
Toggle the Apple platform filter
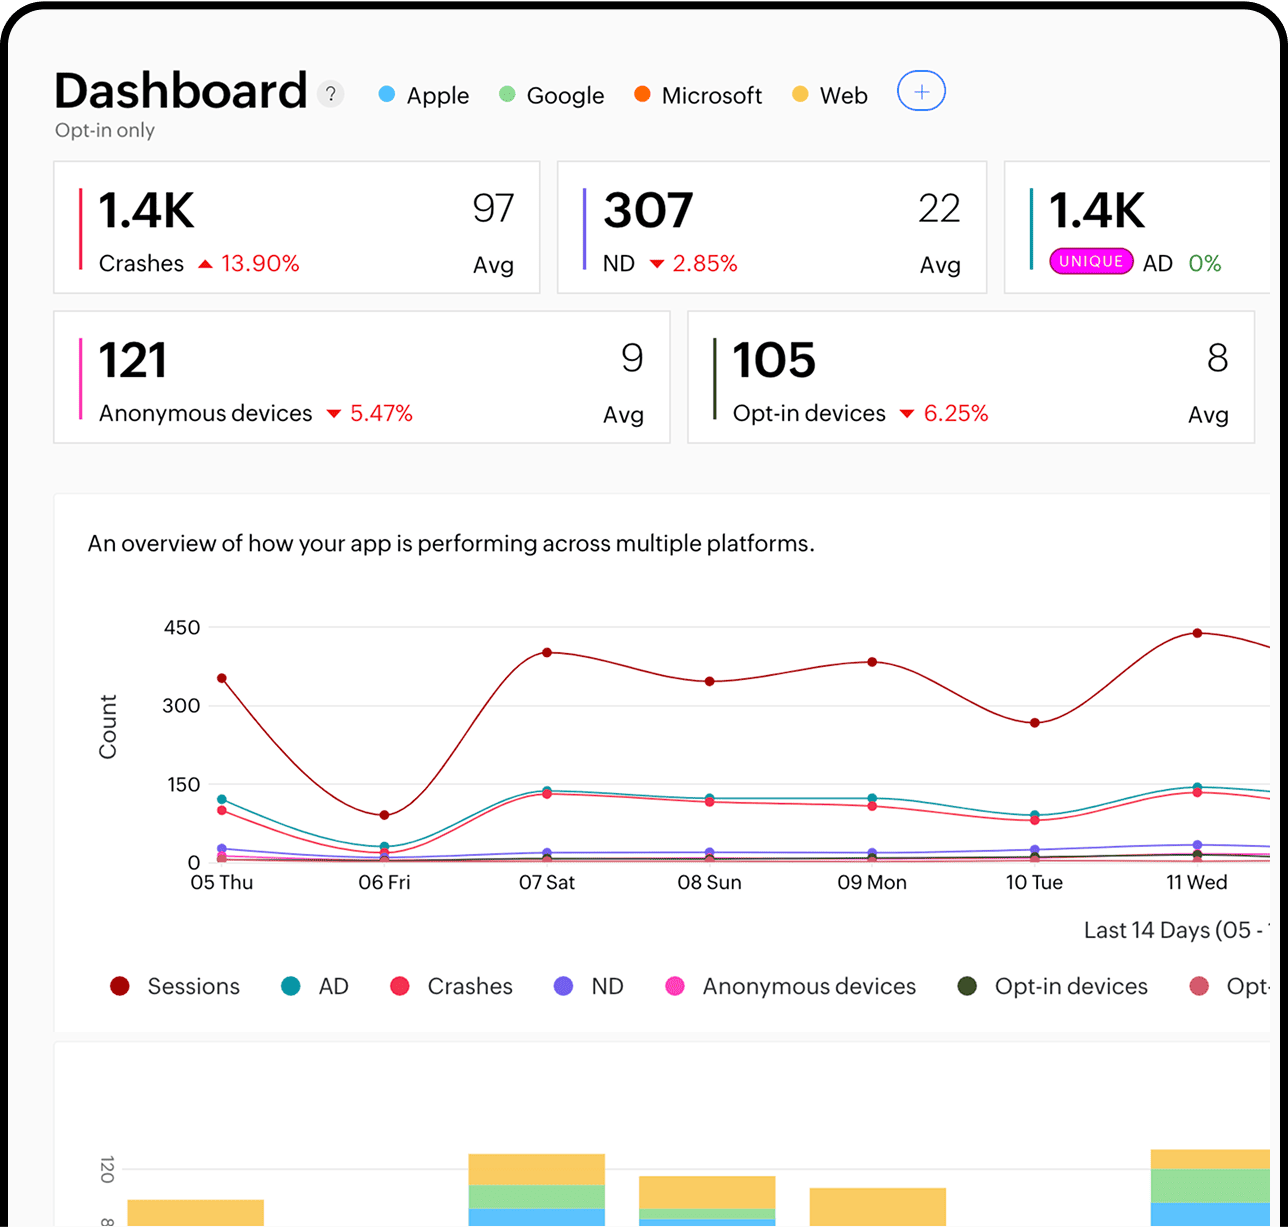tap(423, 96)
